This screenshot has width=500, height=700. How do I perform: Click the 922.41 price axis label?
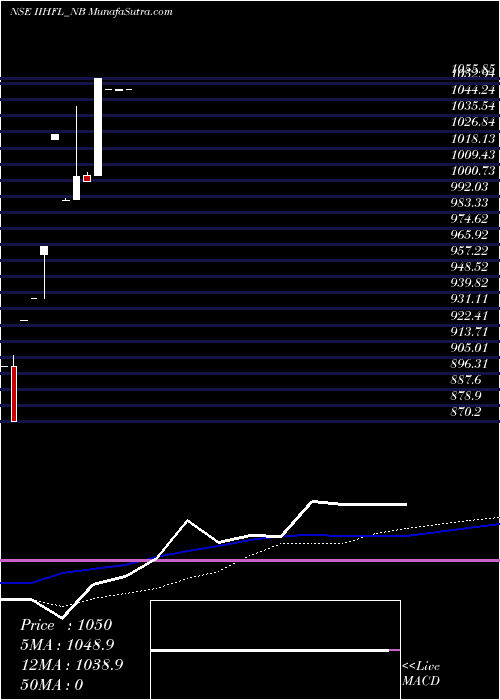pos(469,316)
